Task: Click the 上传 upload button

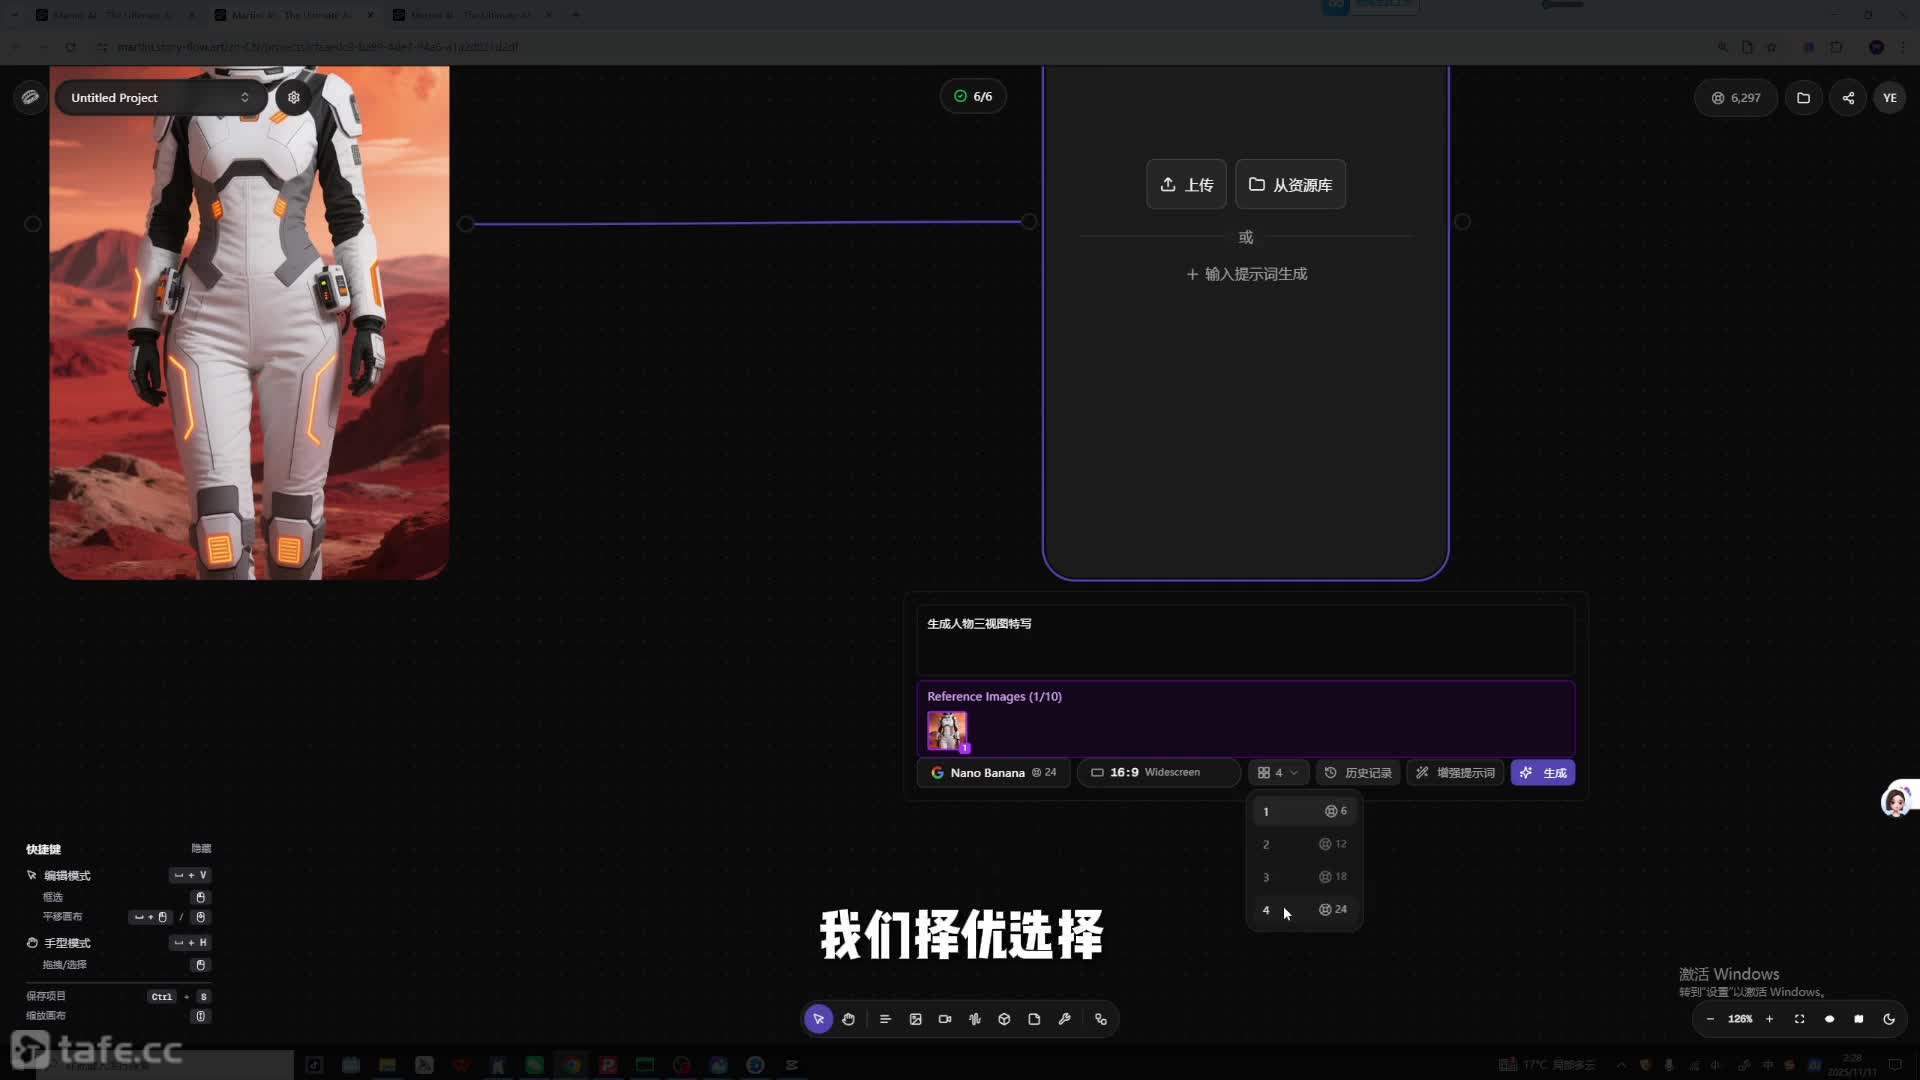Action: [1186, 185]
